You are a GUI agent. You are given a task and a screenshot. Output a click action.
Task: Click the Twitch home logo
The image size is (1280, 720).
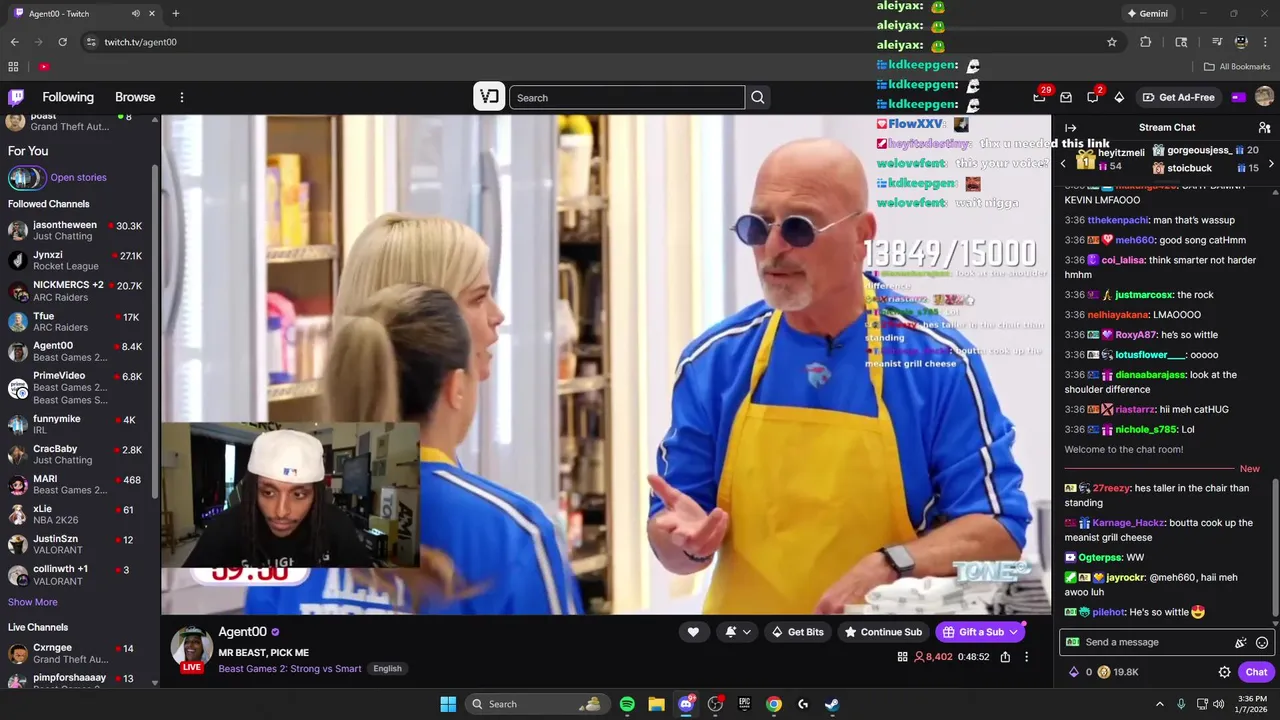point(16,97)
